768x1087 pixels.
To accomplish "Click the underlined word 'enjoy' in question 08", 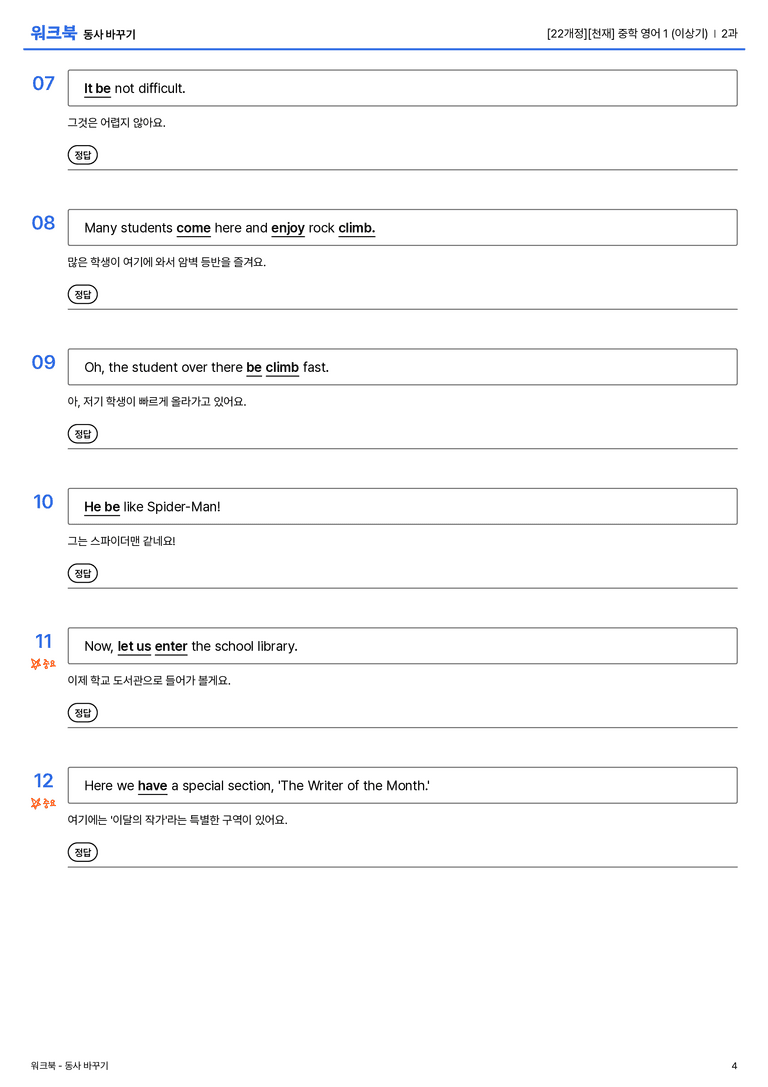I will pos(288,228).
